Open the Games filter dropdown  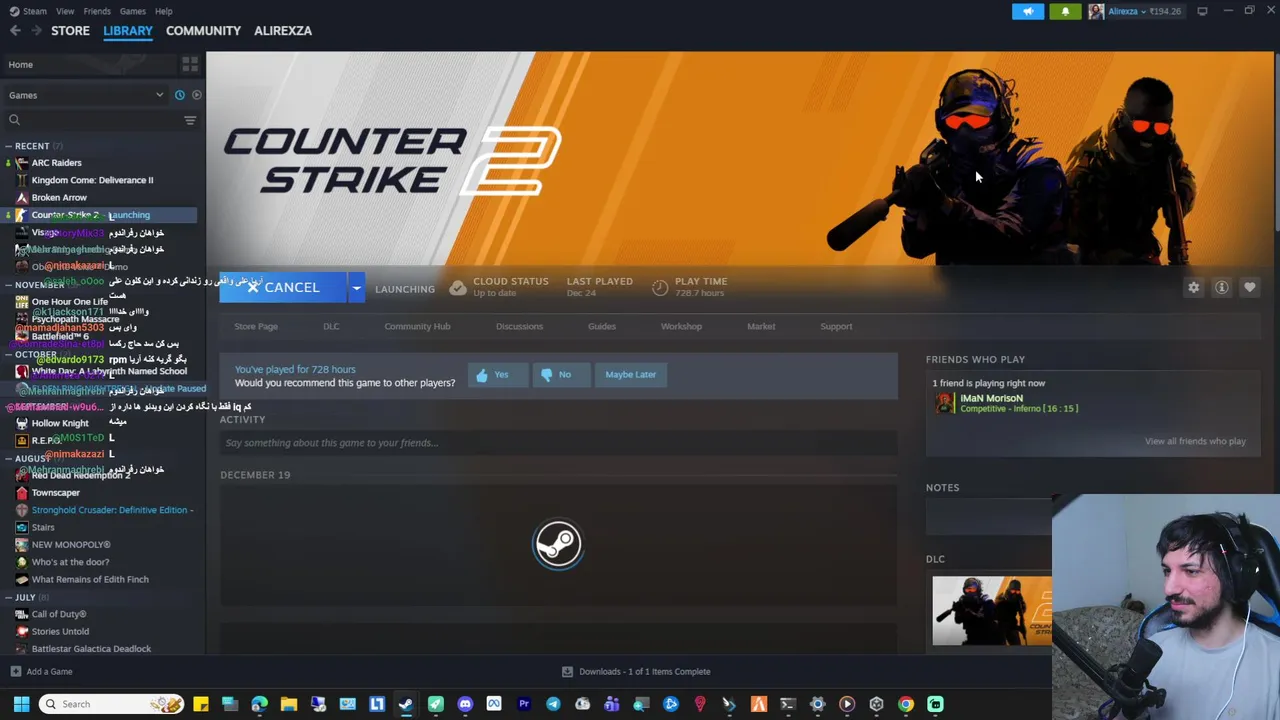point(86,95)
